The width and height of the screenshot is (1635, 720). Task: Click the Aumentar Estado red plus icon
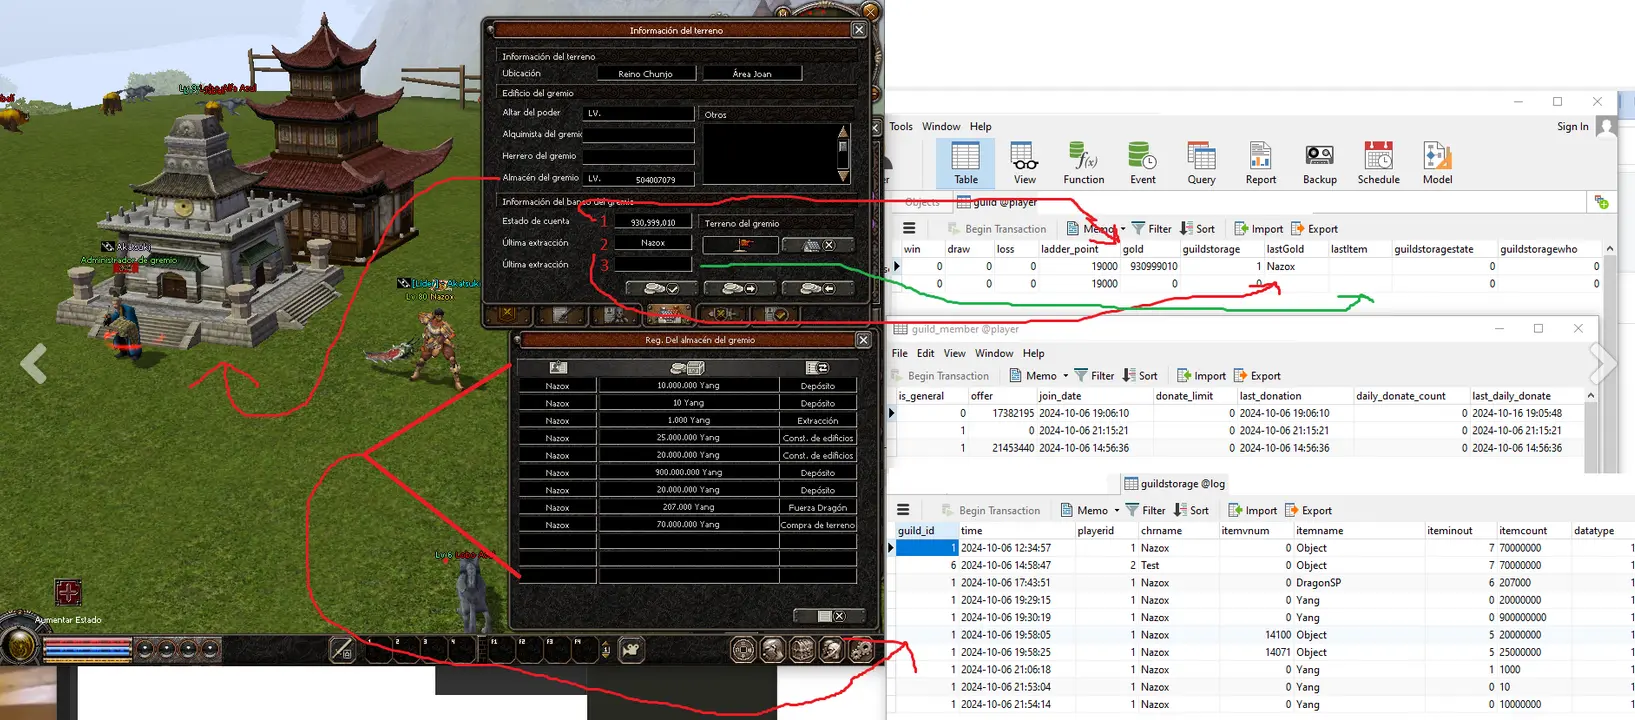point(68,593)
